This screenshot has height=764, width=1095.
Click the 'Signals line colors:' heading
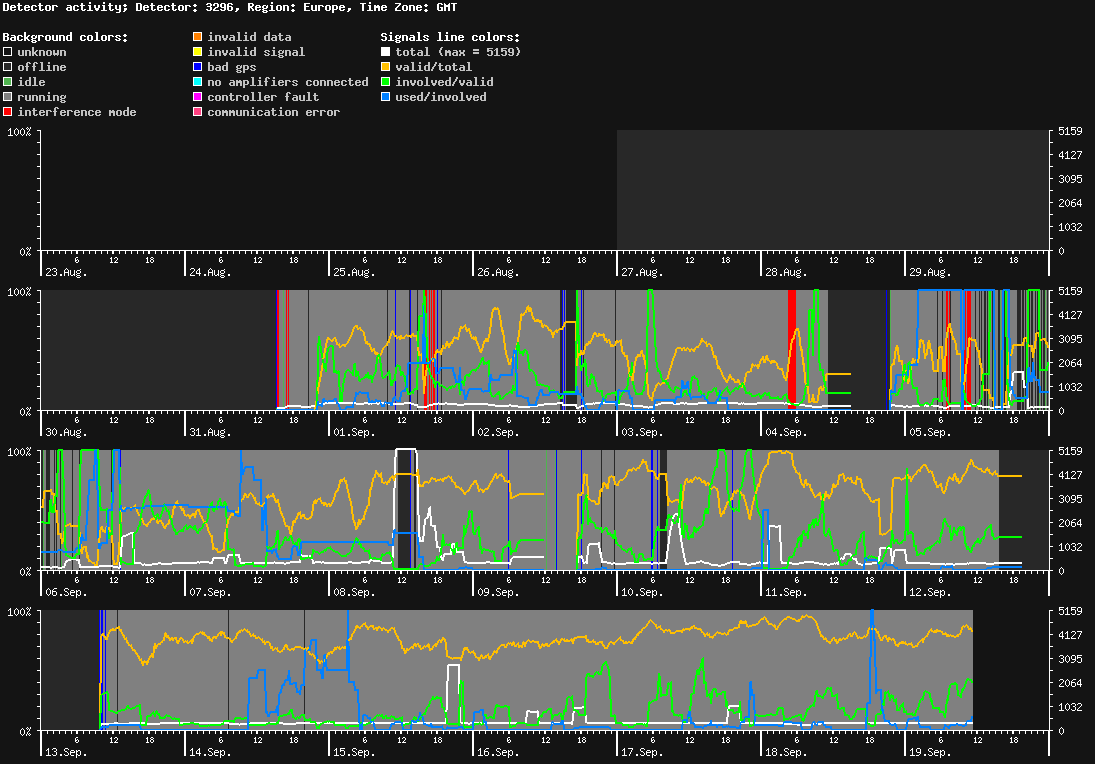click(450, 37)
